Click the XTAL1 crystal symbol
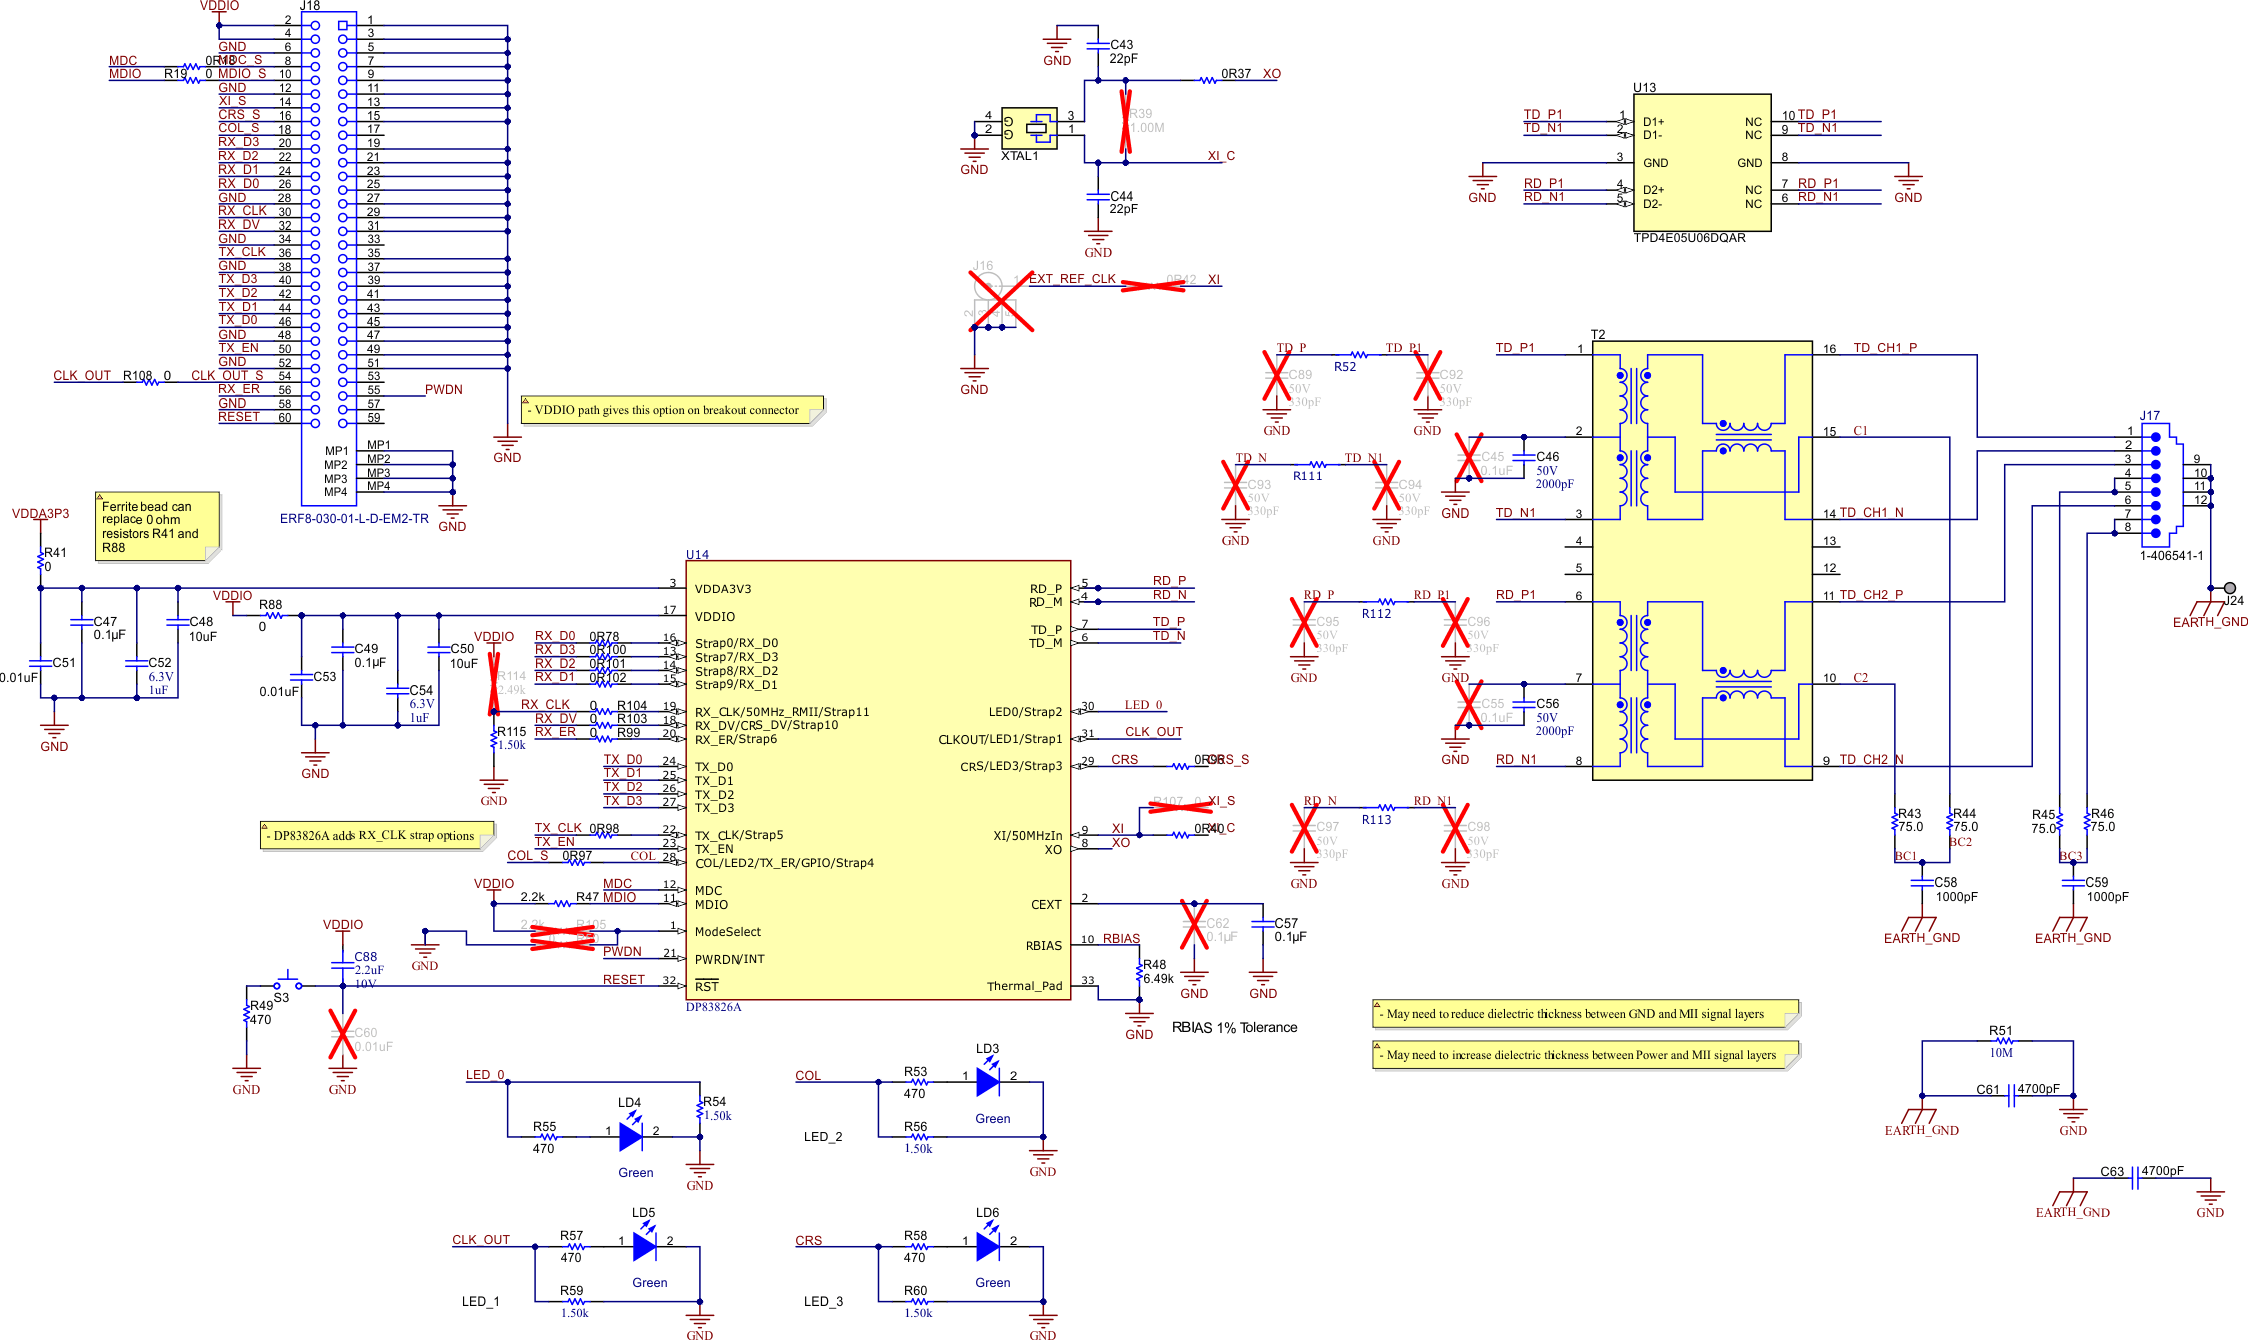The image size is (2248, 1340). tap(1029, 128)
